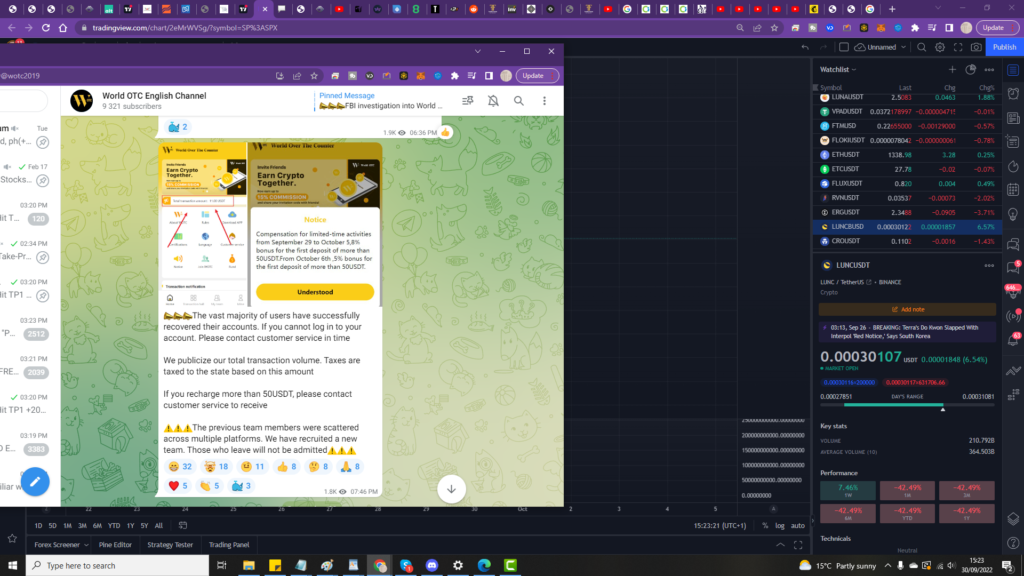Select the 1D chart time range

coord(39,526)
